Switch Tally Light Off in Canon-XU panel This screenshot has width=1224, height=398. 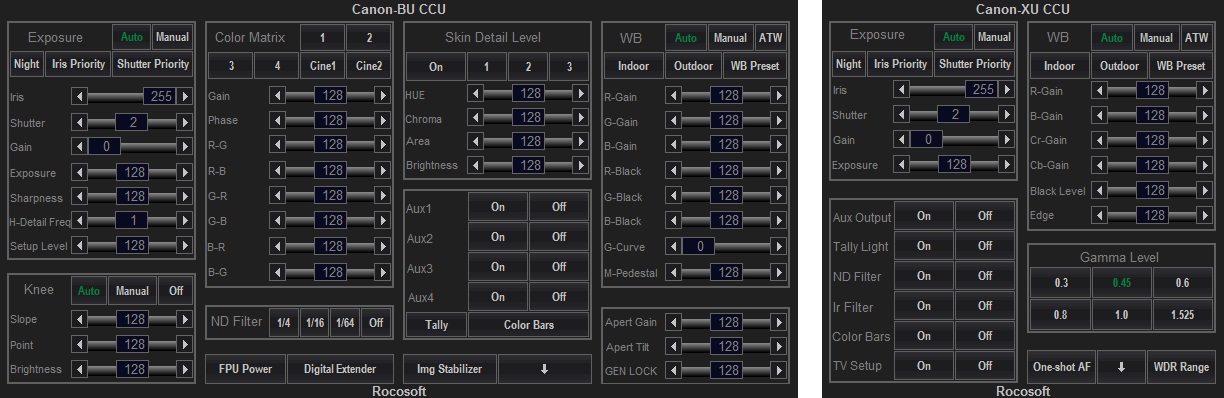985,246
